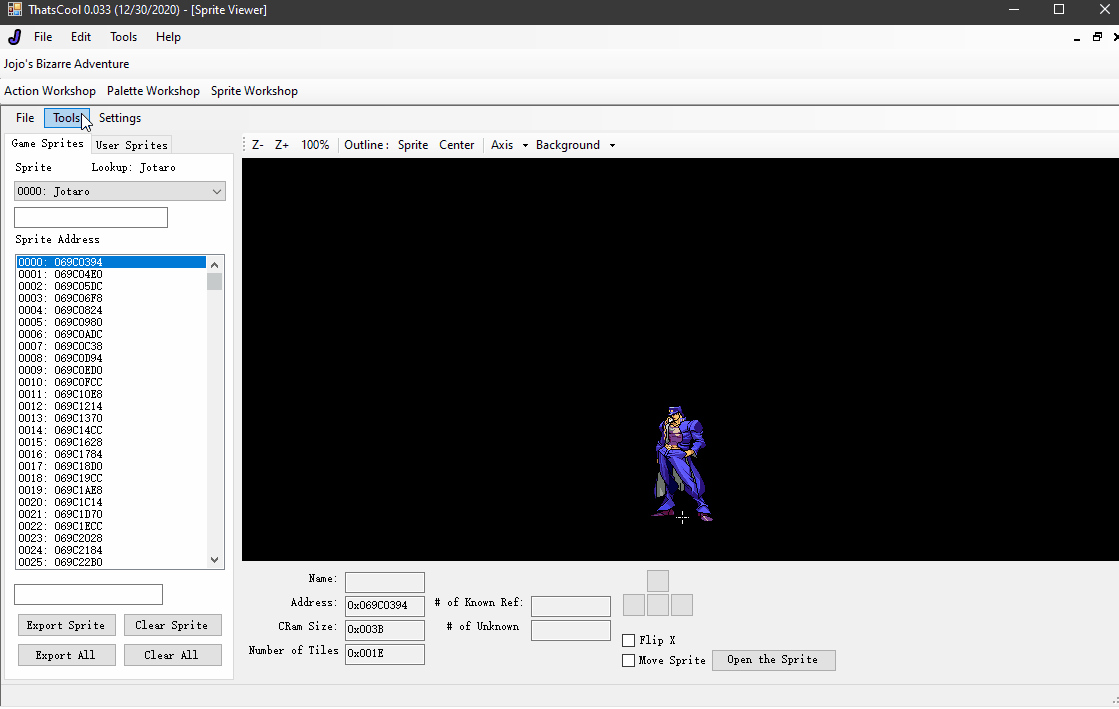Select sprite address 0010: 069C0FCC
Viewport: 1119px width, 709px height.
coord(111,382)
